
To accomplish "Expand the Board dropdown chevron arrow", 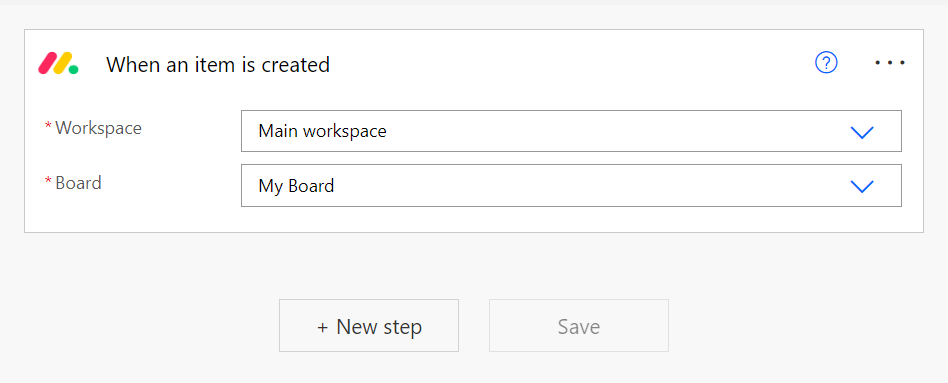I will click(862, 186).
